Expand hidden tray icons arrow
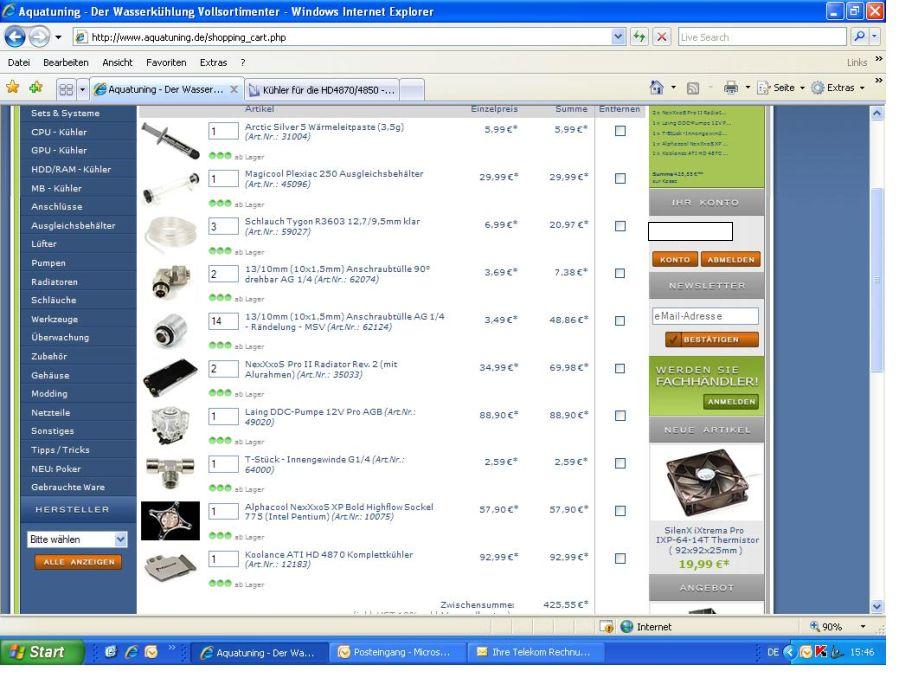This screenshot has width=900, height=678. (790, 652)
